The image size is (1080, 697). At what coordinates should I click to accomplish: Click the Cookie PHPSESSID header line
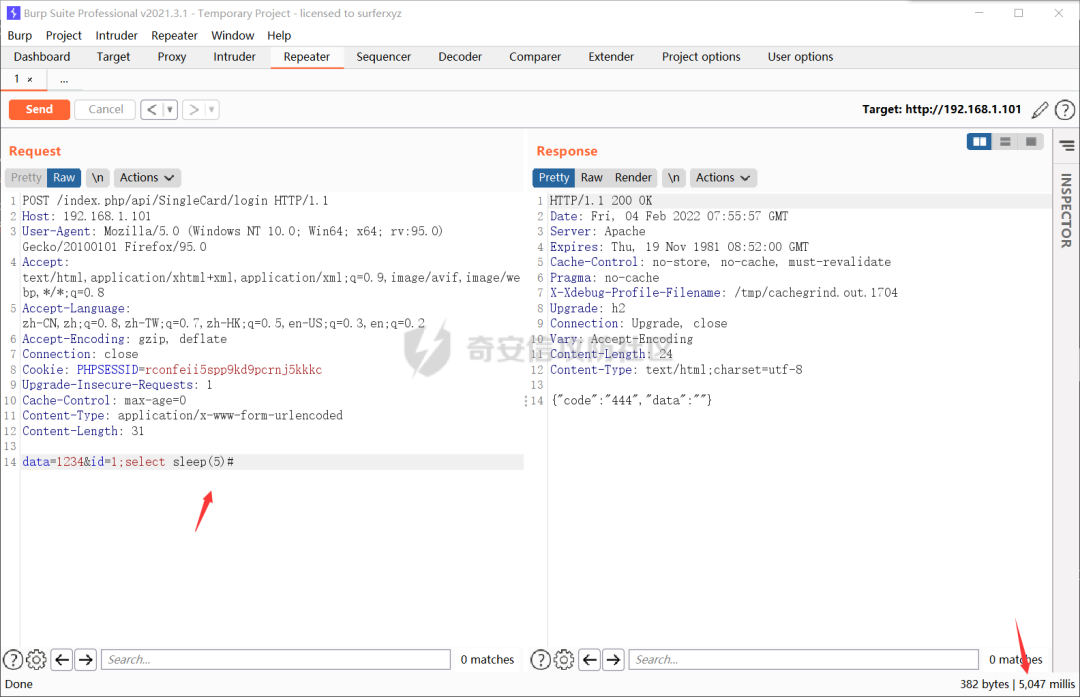pos(172,370)
